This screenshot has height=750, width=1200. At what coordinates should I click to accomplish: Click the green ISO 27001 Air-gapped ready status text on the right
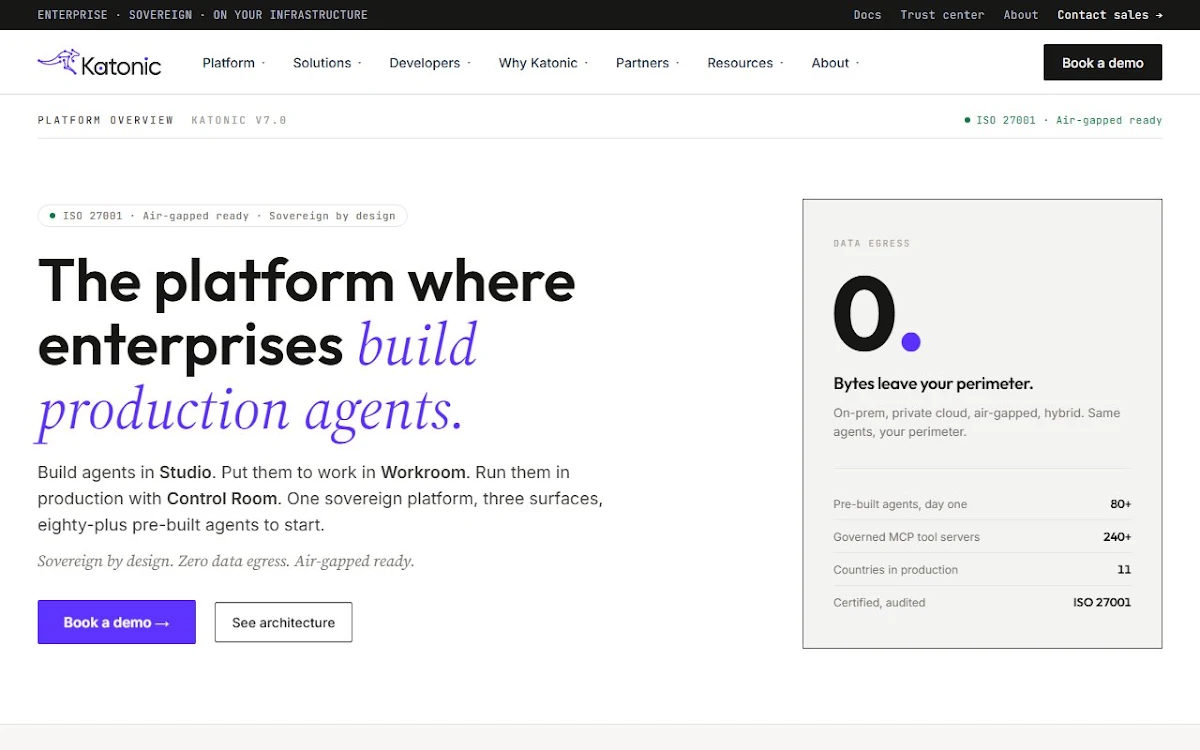(x=1063, y=120)
